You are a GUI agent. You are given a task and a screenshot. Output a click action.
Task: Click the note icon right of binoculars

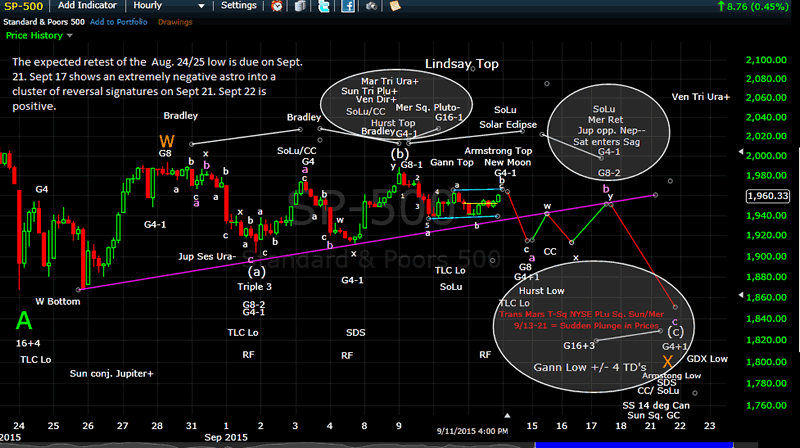[x=394, y=6]
